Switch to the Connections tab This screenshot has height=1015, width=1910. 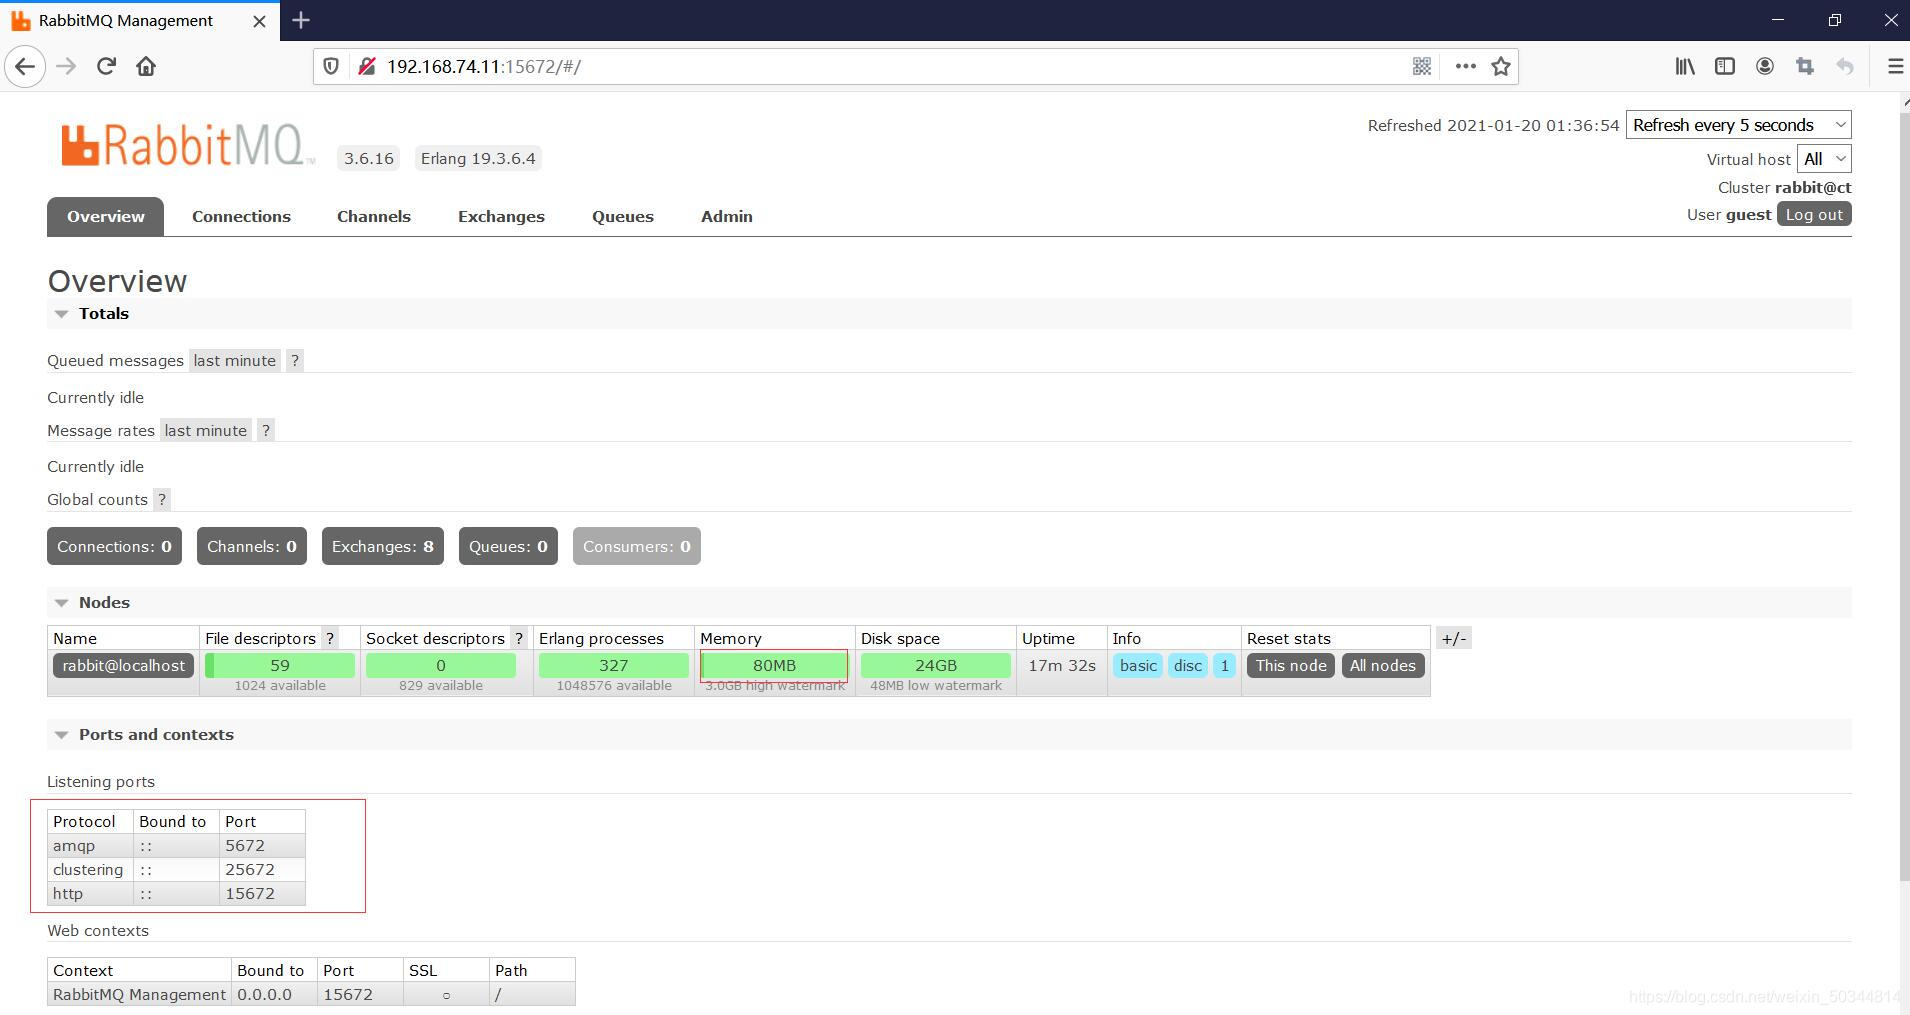point(241,217)
